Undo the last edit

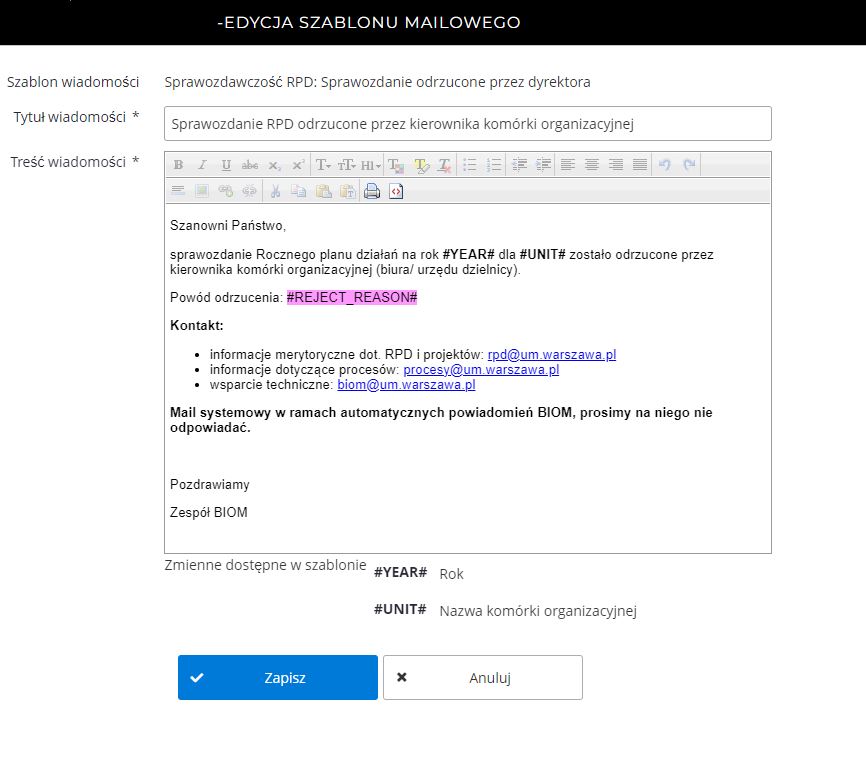(665, 165)
